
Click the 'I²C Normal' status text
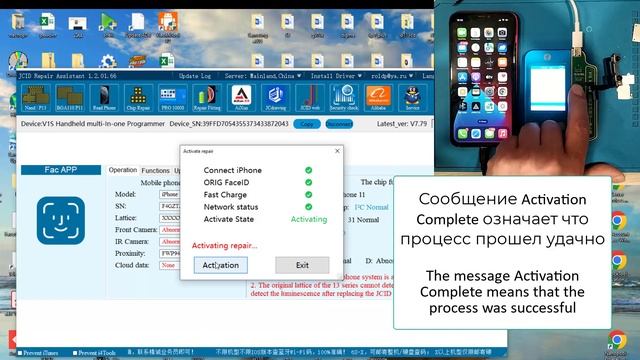click(371, 207)
